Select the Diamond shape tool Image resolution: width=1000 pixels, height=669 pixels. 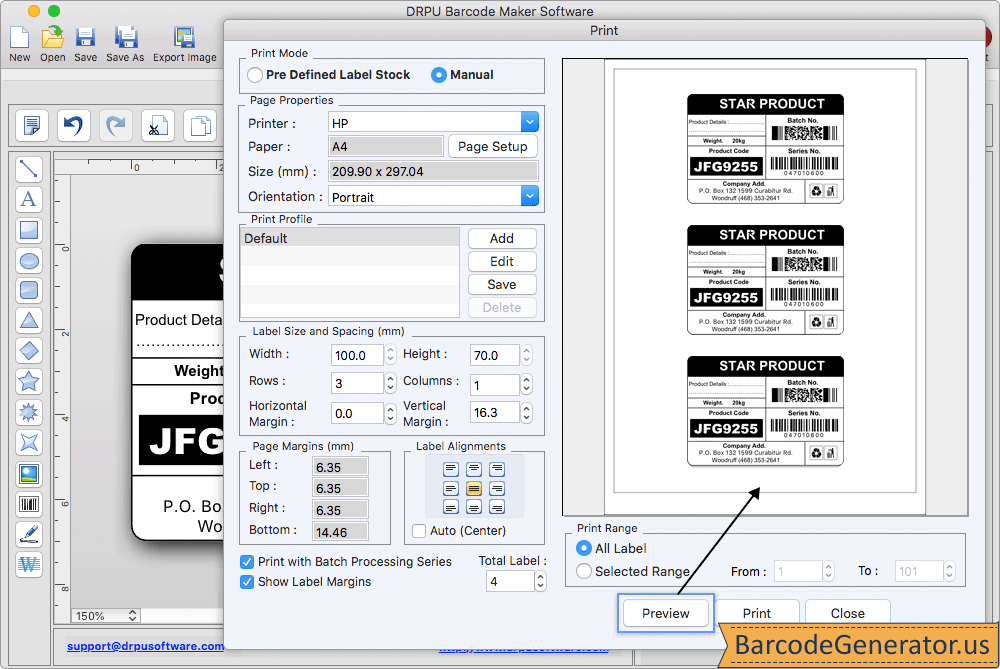click(29, 351)
